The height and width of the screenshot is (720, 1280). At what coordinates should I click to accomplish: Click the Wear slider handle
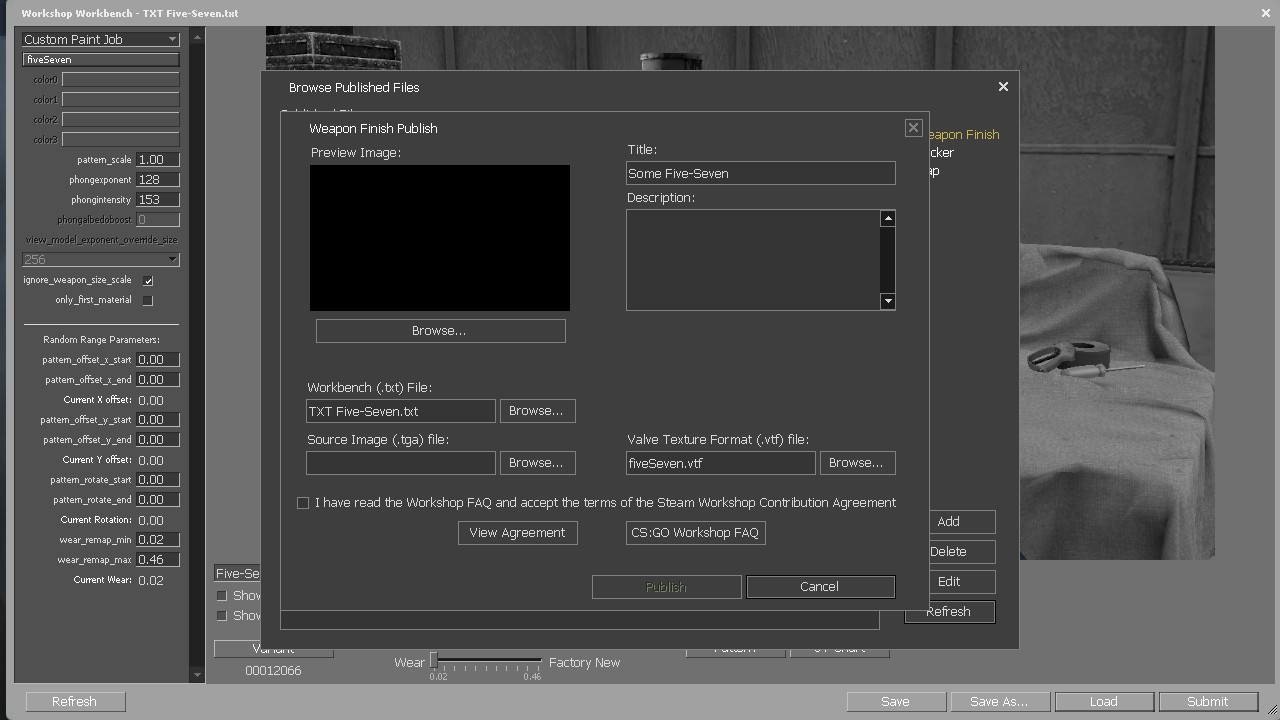pyautogui.click(x=433, y=661)
